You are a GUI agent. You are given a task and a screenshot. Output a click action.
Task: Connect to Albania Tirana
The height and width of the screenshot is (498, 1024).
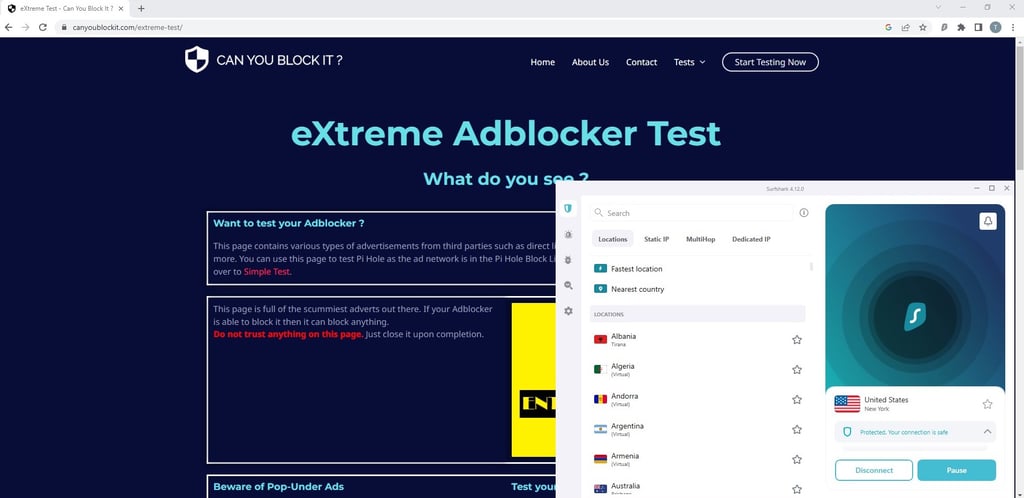coord(699,339)
